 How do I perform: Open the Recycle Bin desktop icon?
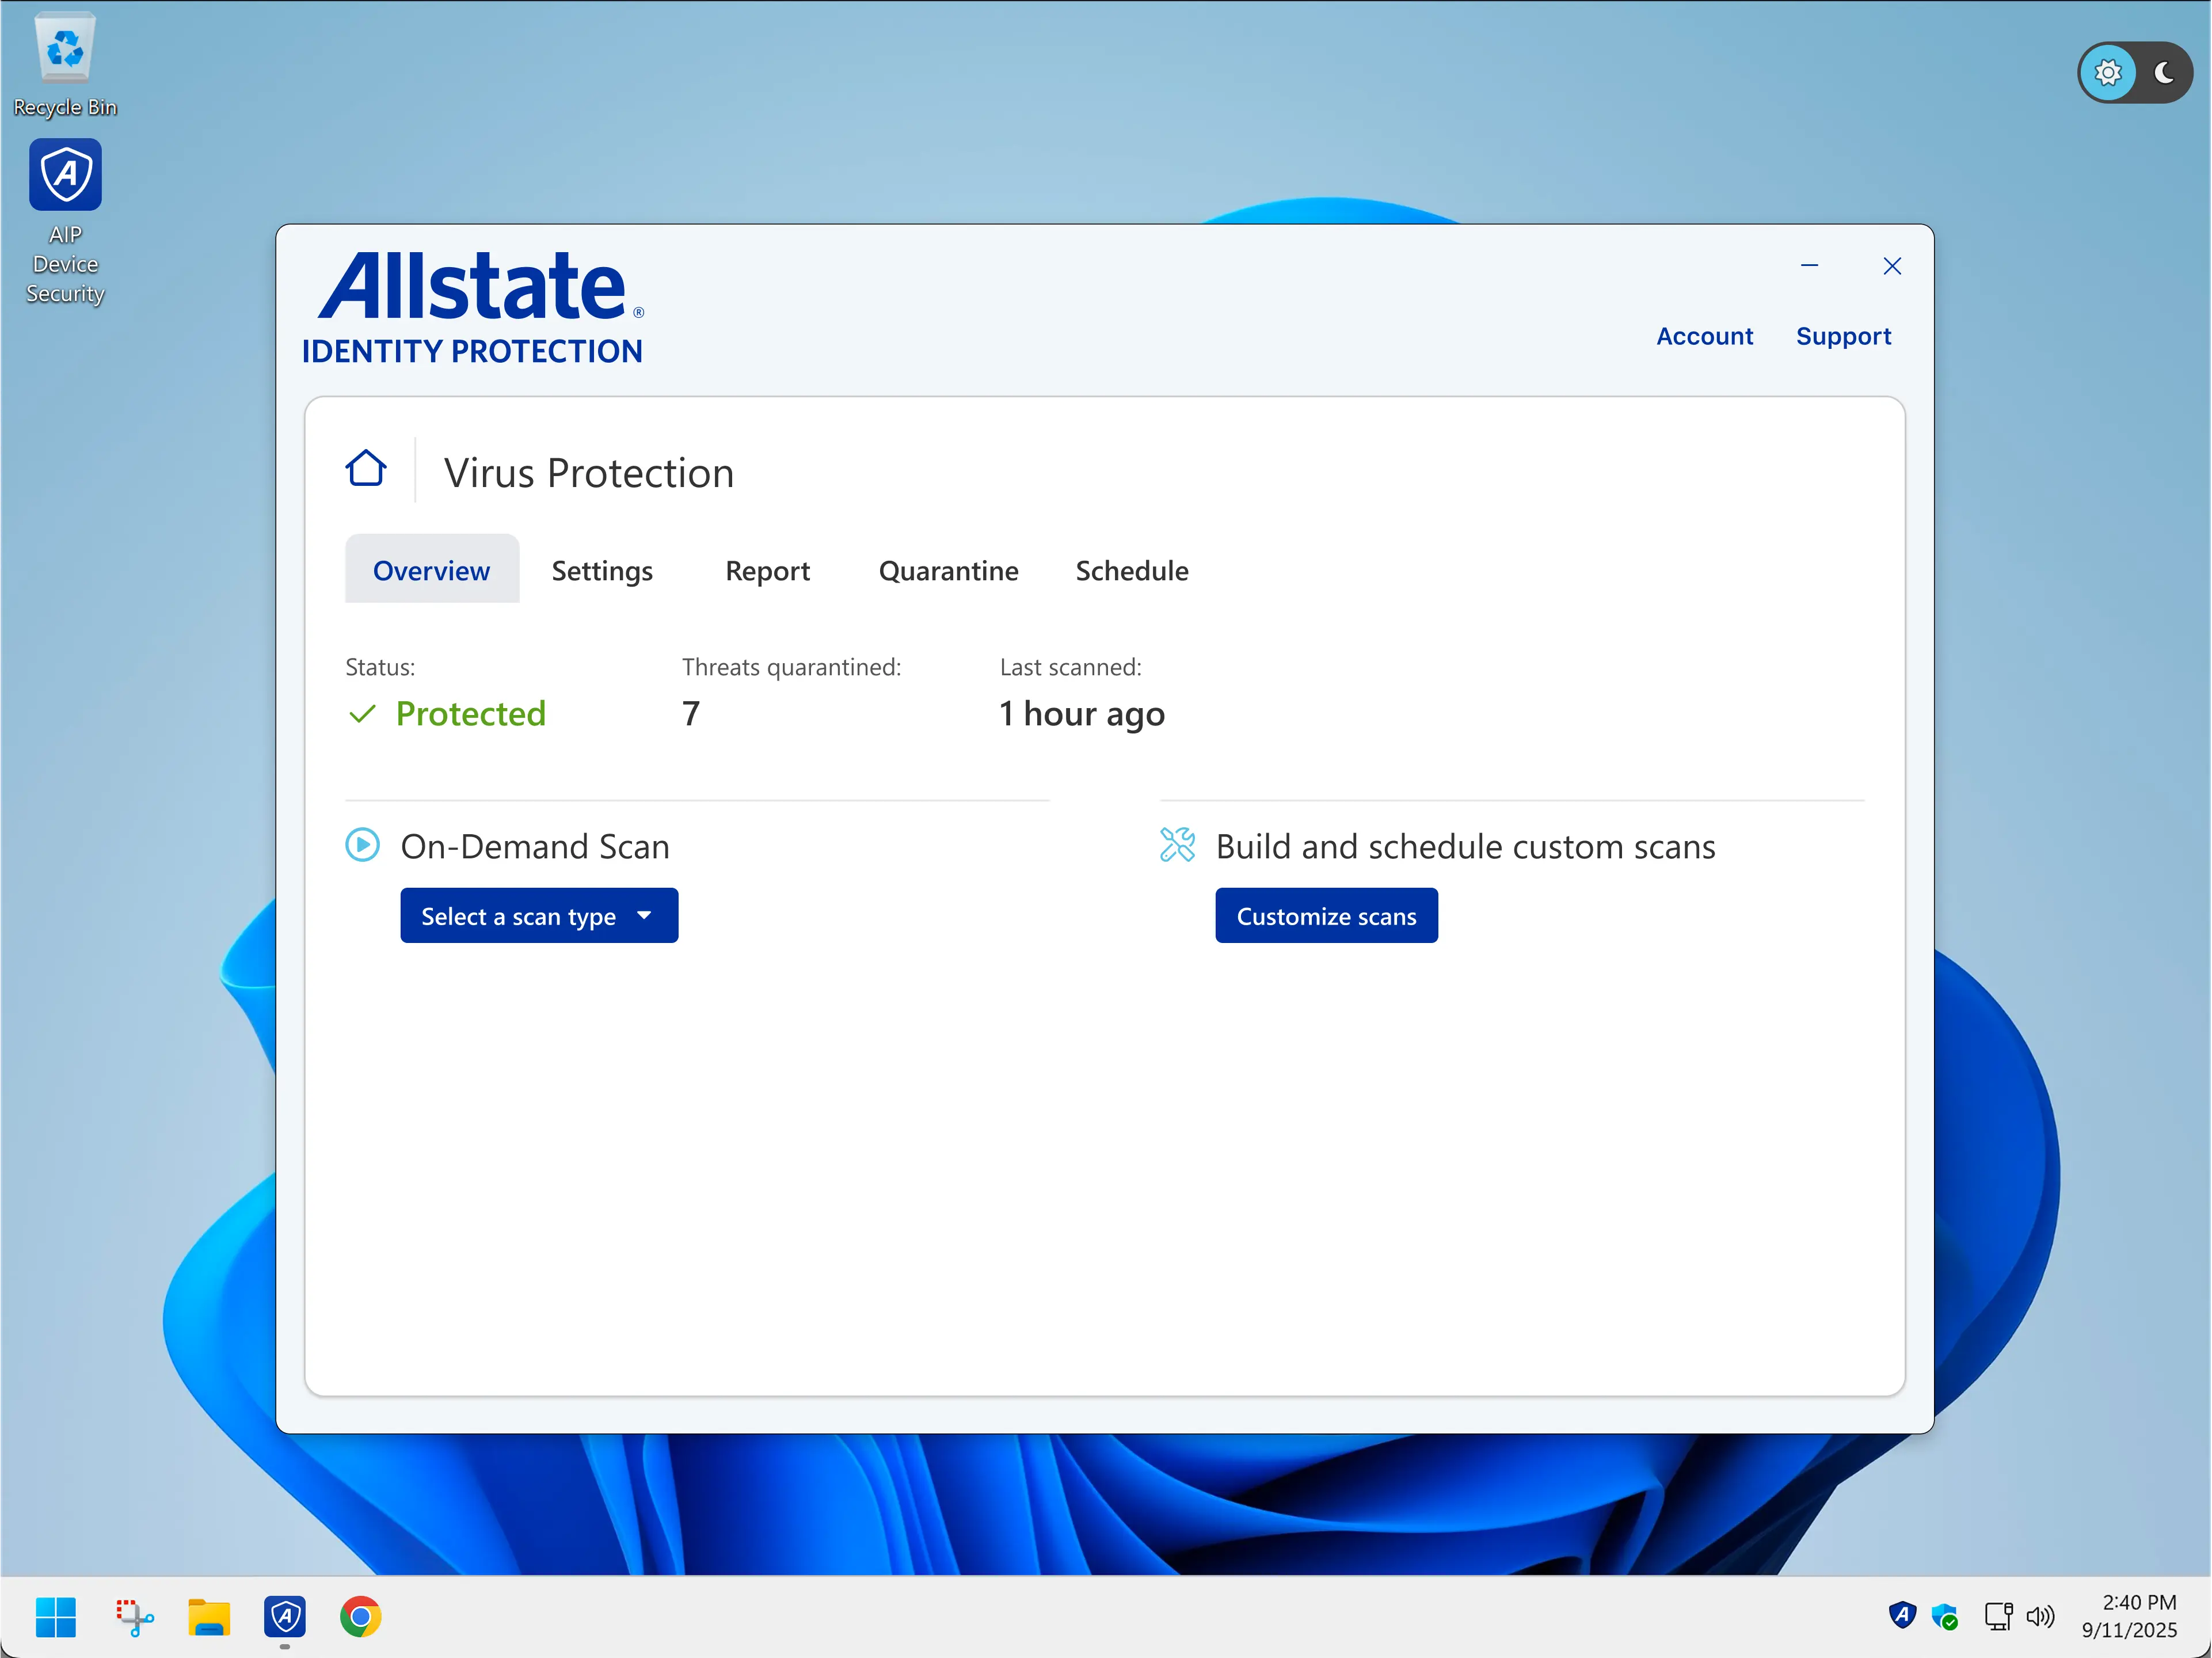(65, 64)
